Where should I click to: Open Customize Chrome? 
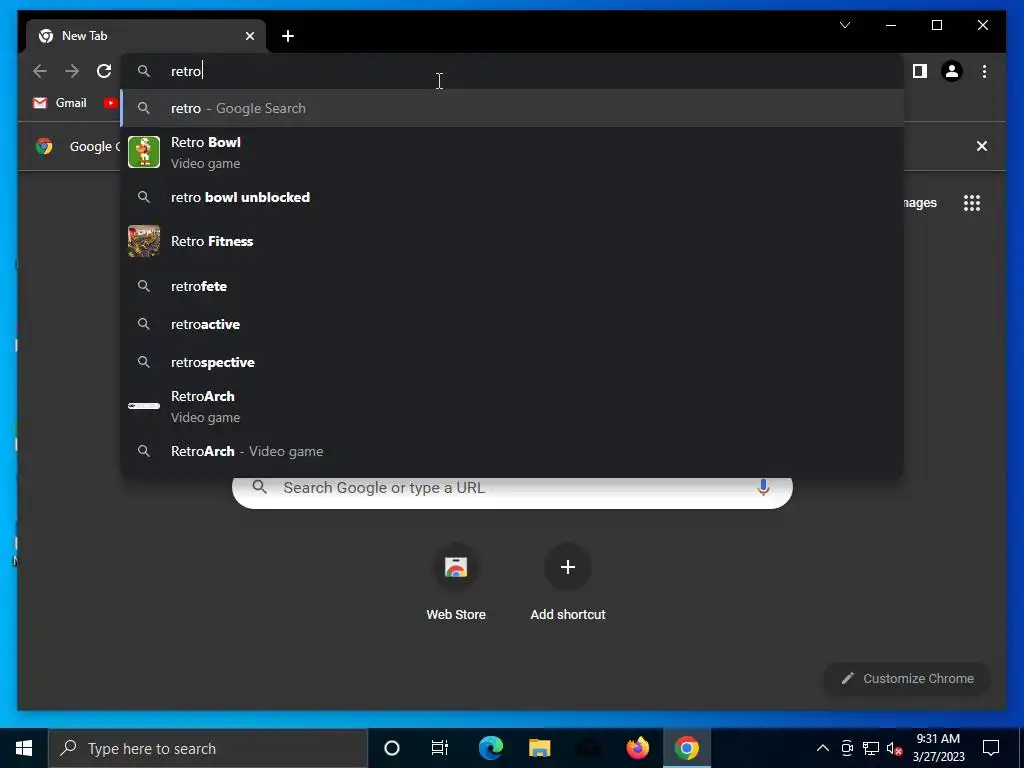(x=908, y=679)
